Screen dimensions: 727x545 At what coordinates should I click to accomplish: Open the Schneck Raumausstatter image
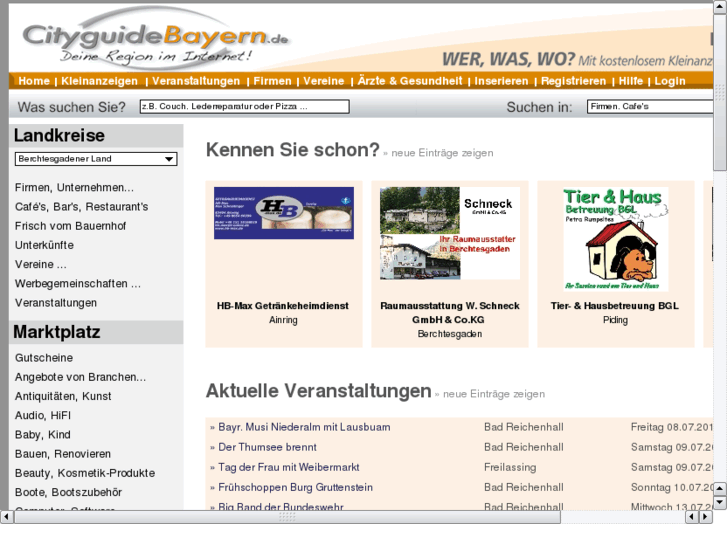[450, 233]
